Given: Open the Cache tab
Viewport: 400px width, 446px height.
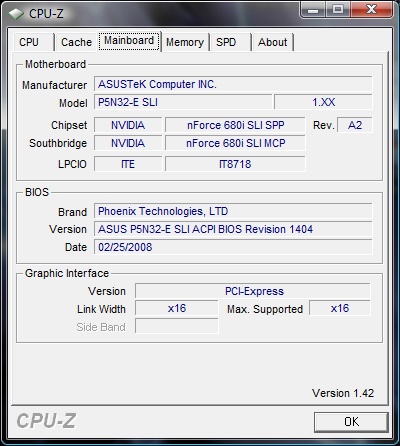Looking at the screenshot, I should click(76, 42).
